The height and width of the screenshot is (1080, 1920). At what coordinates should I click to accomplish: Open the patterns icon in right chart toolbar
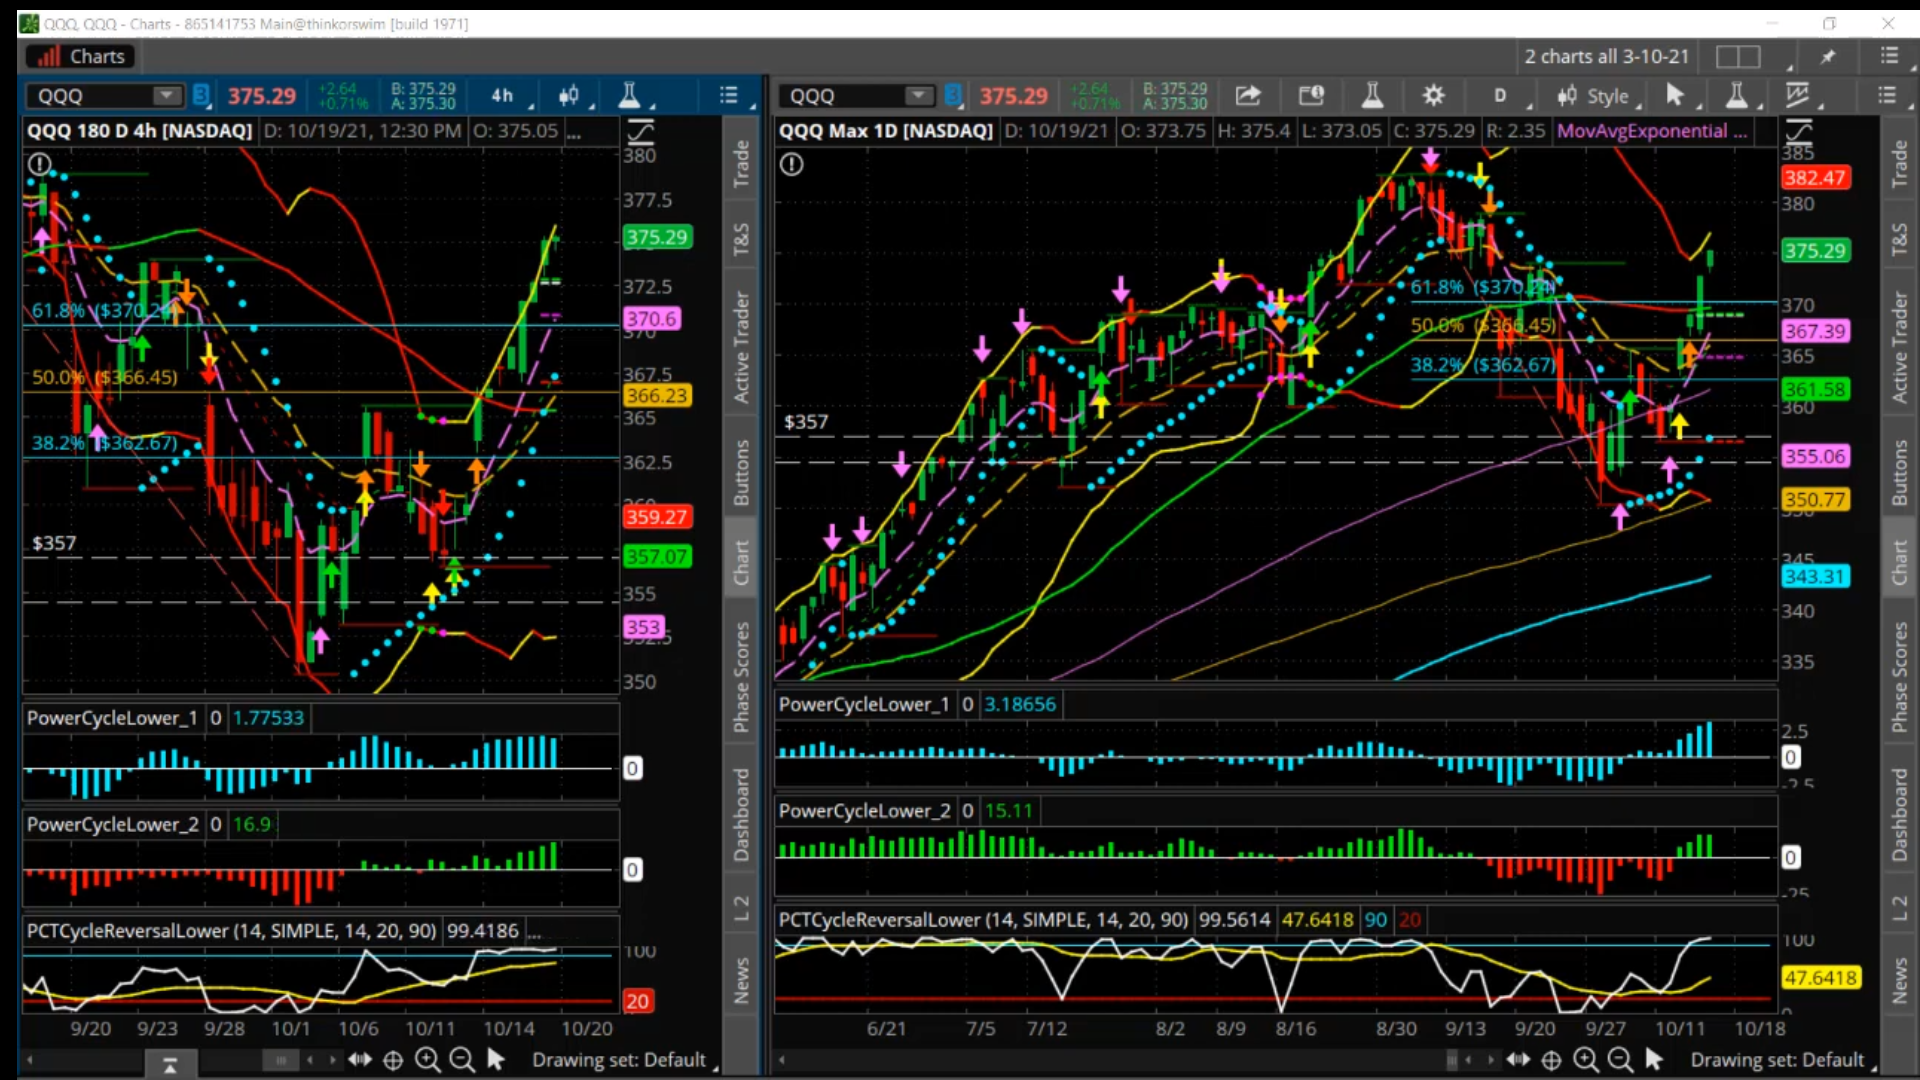(1798, 95)
